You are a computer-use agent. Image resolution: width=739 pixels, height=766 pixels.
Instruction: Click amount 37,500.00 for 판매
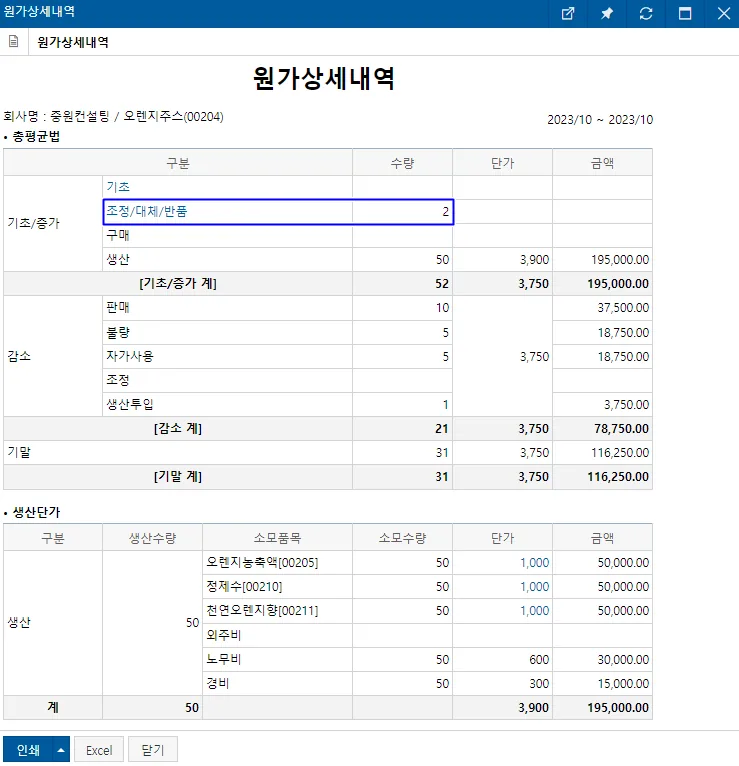(623, 308)
